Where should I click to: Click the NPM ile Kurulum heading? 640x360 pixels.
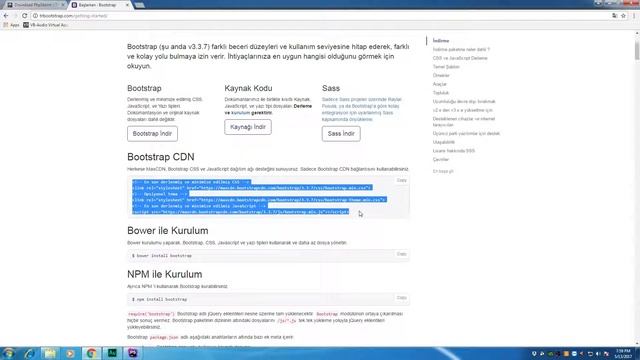(164, 274)
